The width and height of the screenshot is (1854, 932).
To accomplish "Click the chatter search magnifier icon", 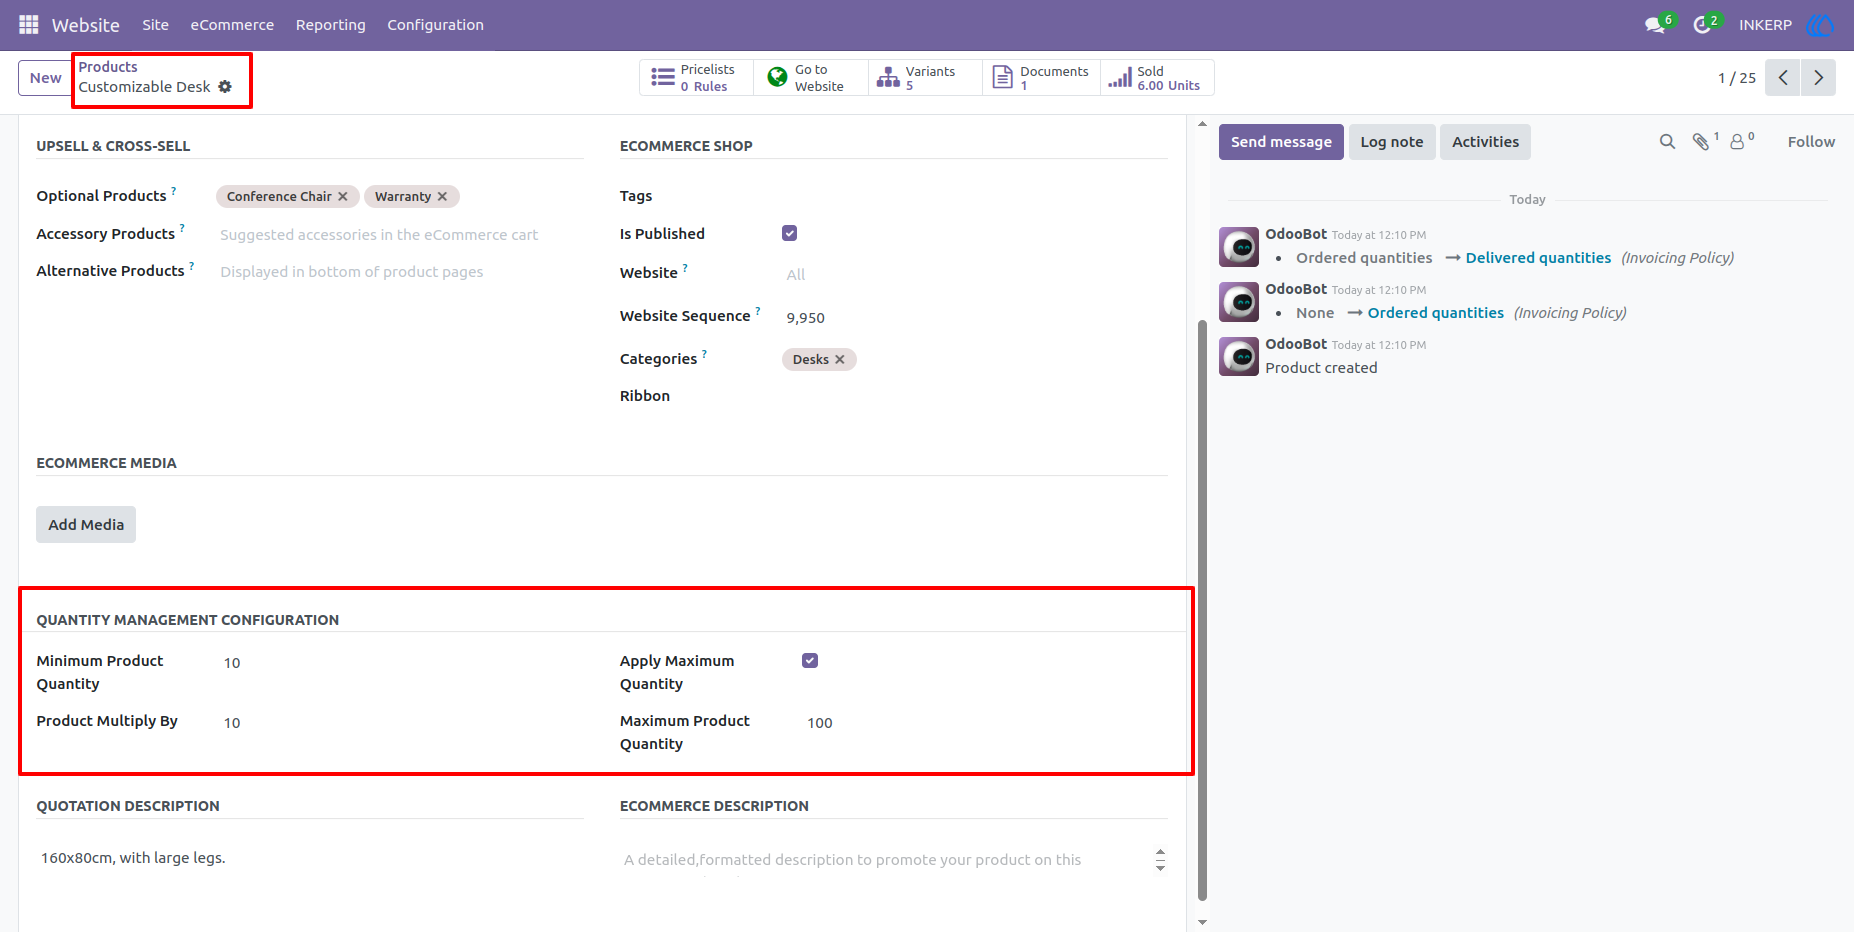I will [1667, 142].
